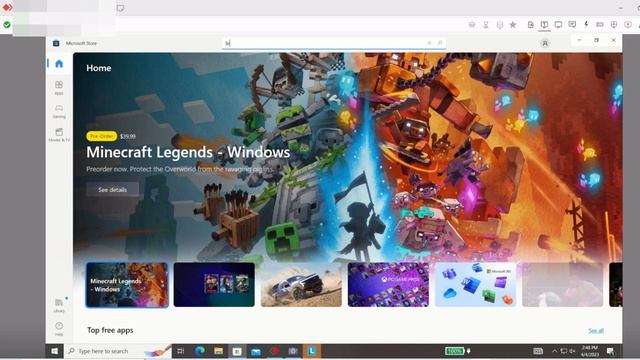Expand the hidden tray icons chevron
Image resolution: width=640 pixels, height=360 pixels.
(x=554, y=351)
